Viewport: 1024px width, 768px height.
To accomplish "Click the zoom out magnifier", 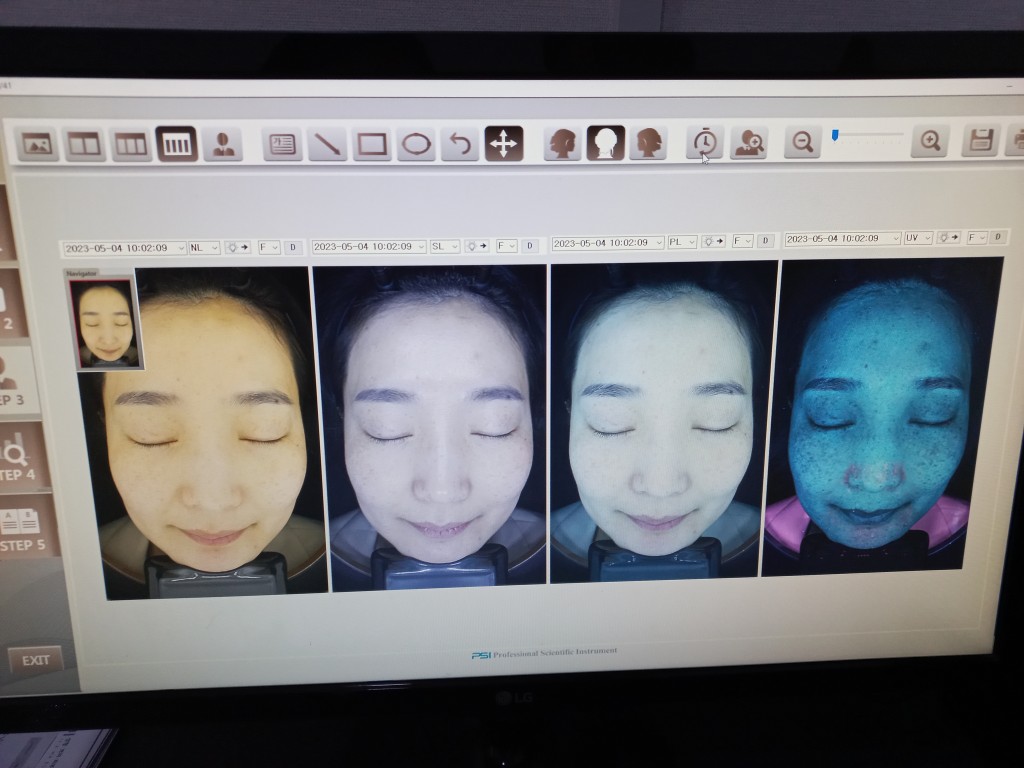I will (802, 142).
